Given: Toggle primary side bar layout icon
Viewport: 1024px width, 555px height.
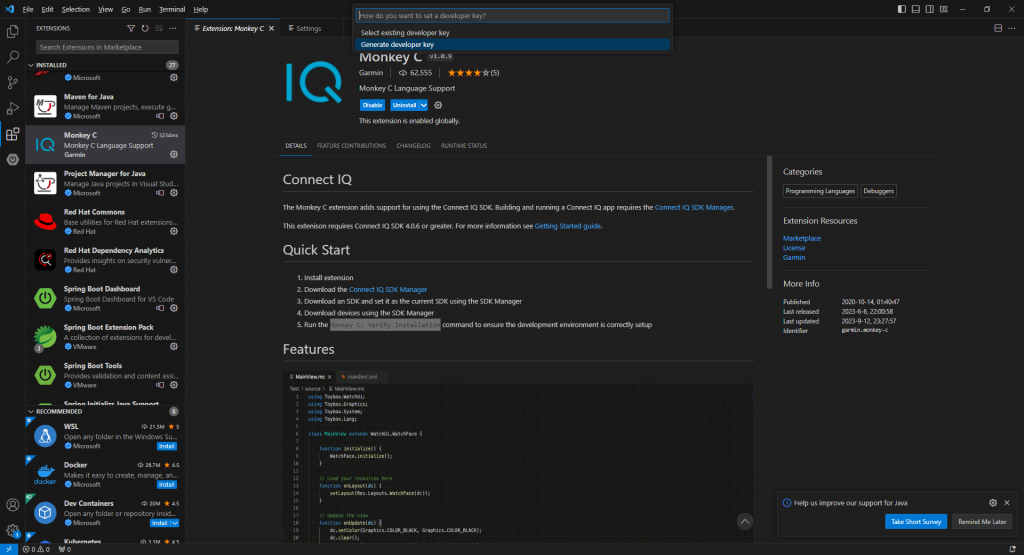Looking at the screenshot, I should click(x=901, y=9).
